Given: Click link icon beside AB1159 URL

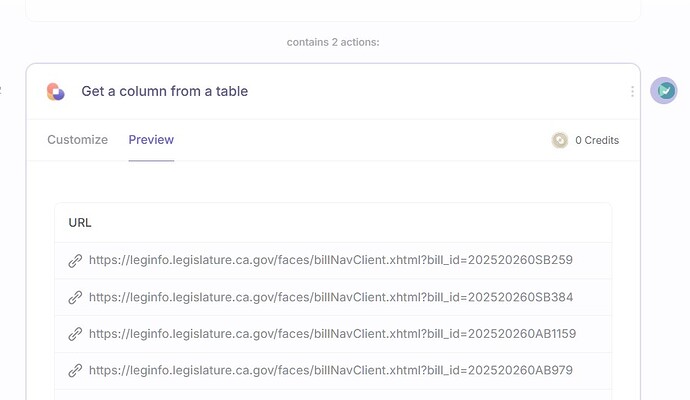Looking at the screenshot, I should (x=75, y=334).
